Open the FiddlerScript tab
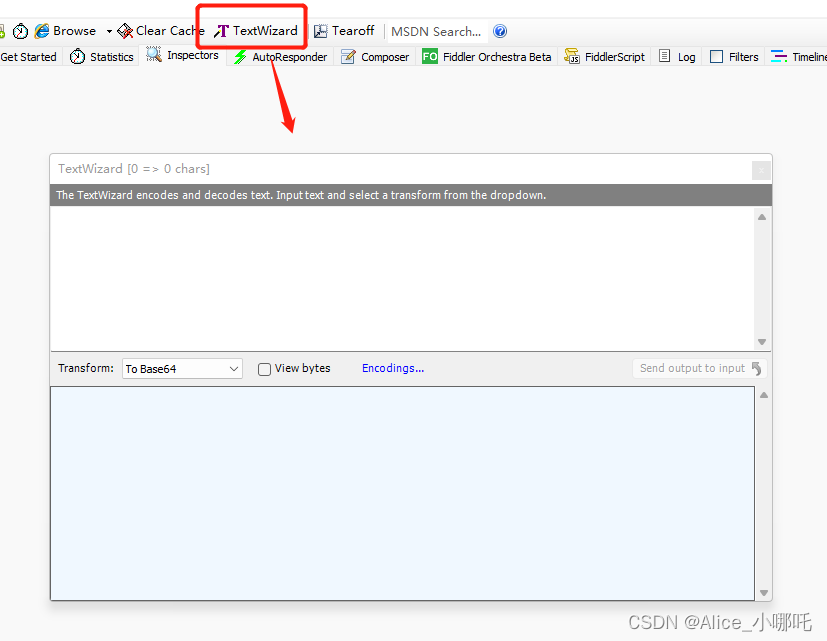 (604, 57)
